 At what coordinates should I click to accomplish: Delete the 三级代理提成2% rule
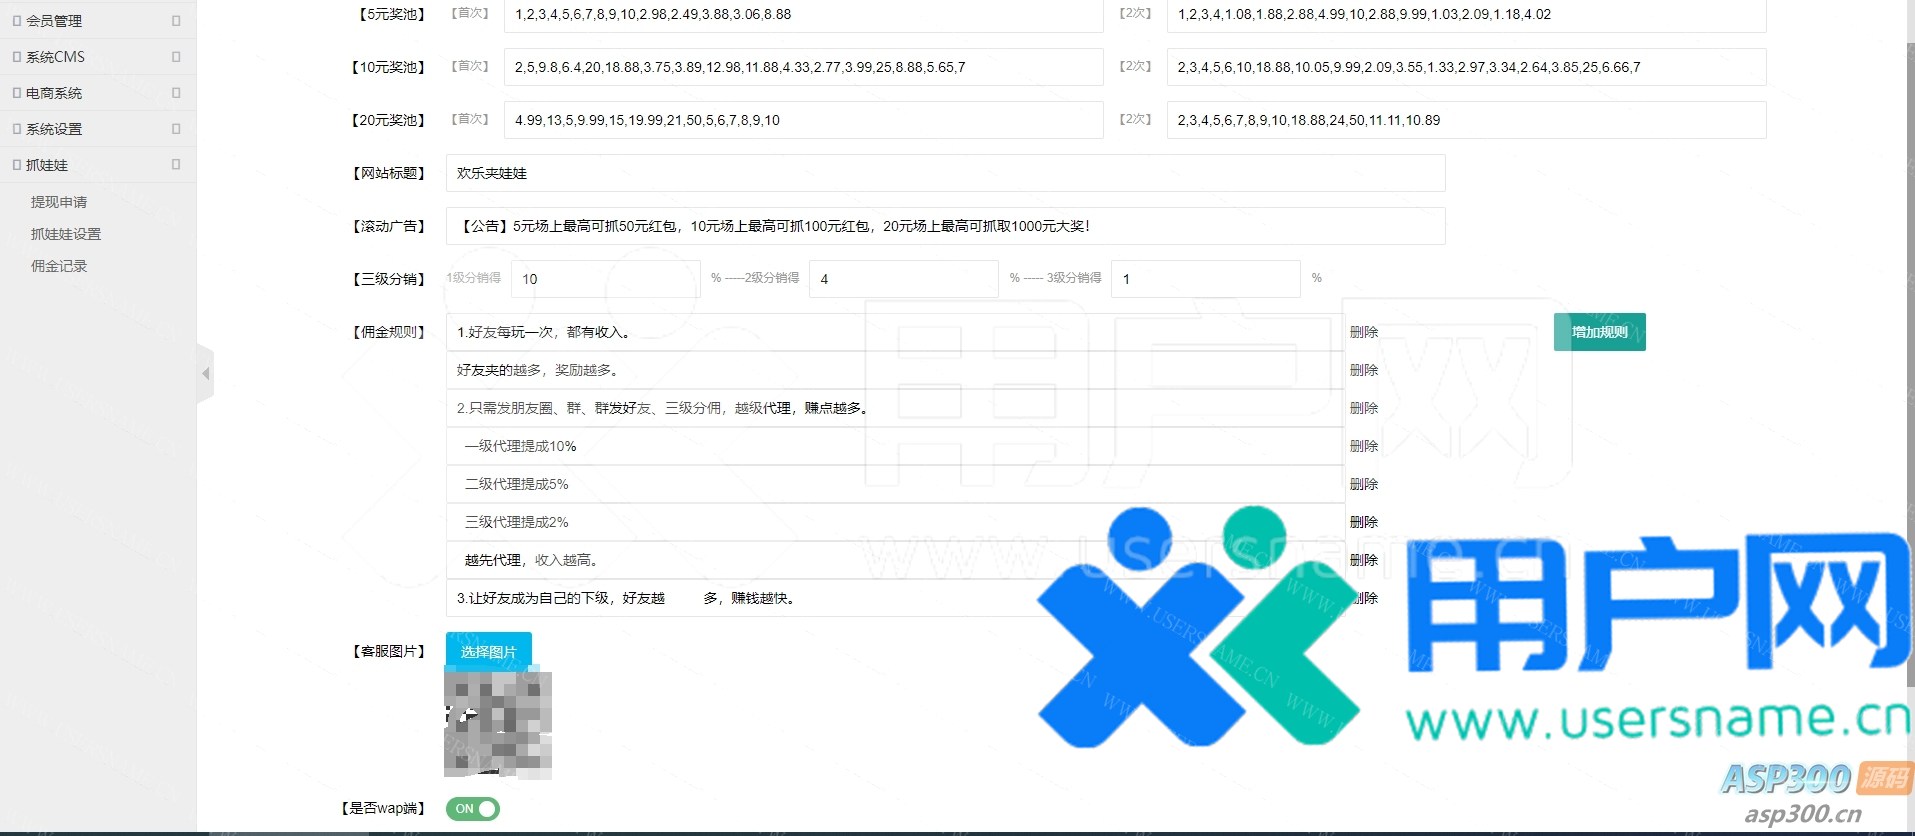(x=1364, y=522)
